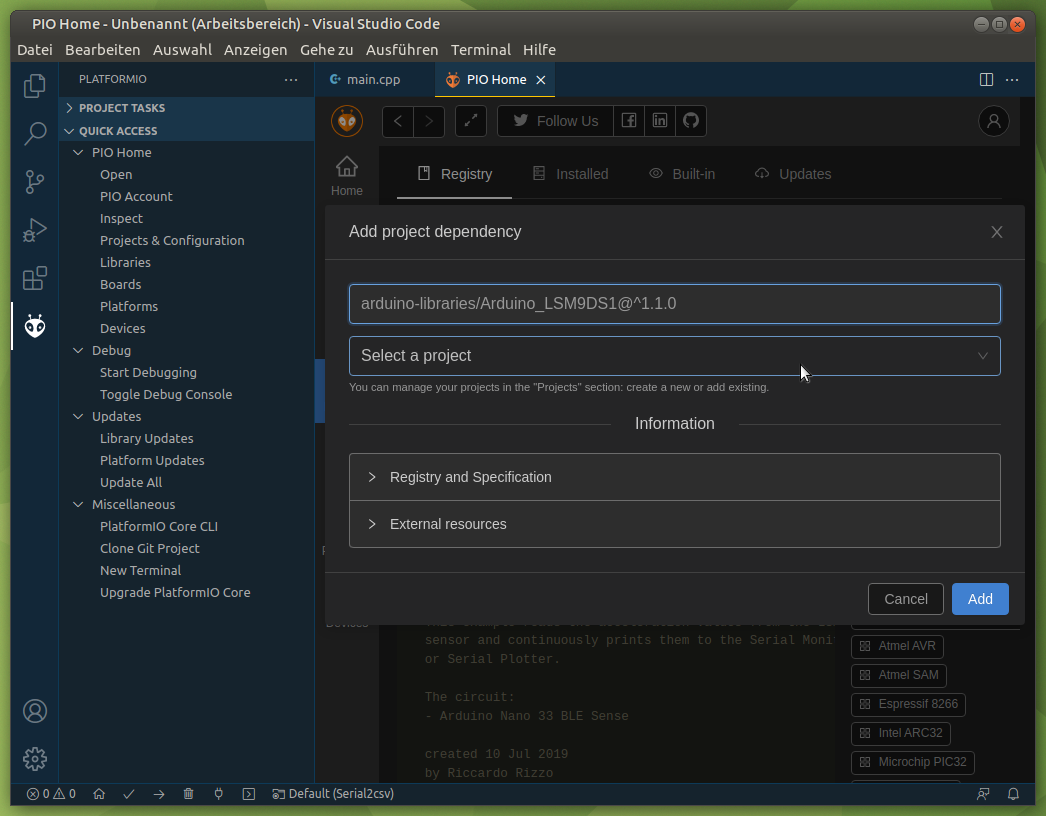This screenshot has height=816, width=1046.
Task: Expand Registry and Specification section
Action: 674,477
